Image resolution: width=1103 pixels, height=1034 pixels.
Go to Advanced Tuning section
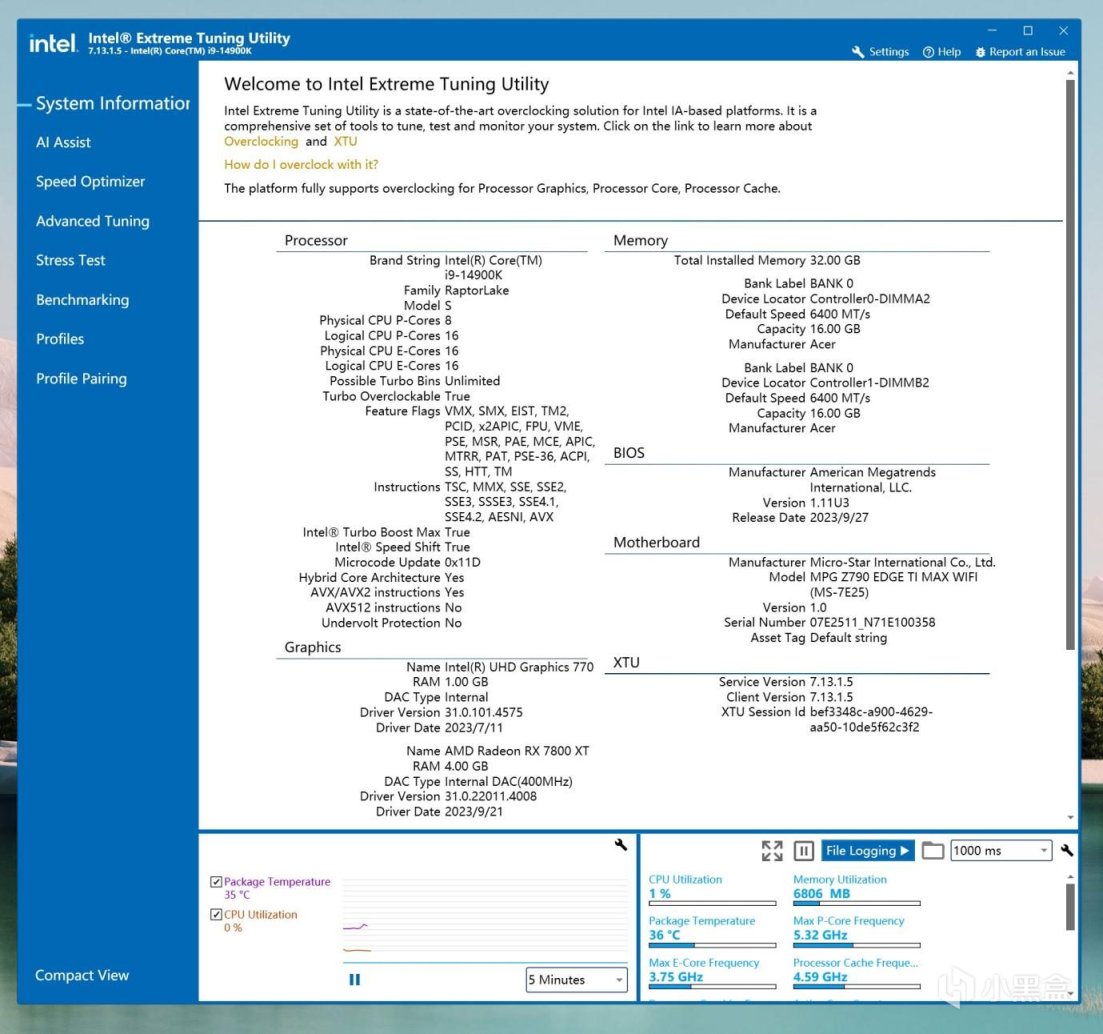click(x=93, y=221)
